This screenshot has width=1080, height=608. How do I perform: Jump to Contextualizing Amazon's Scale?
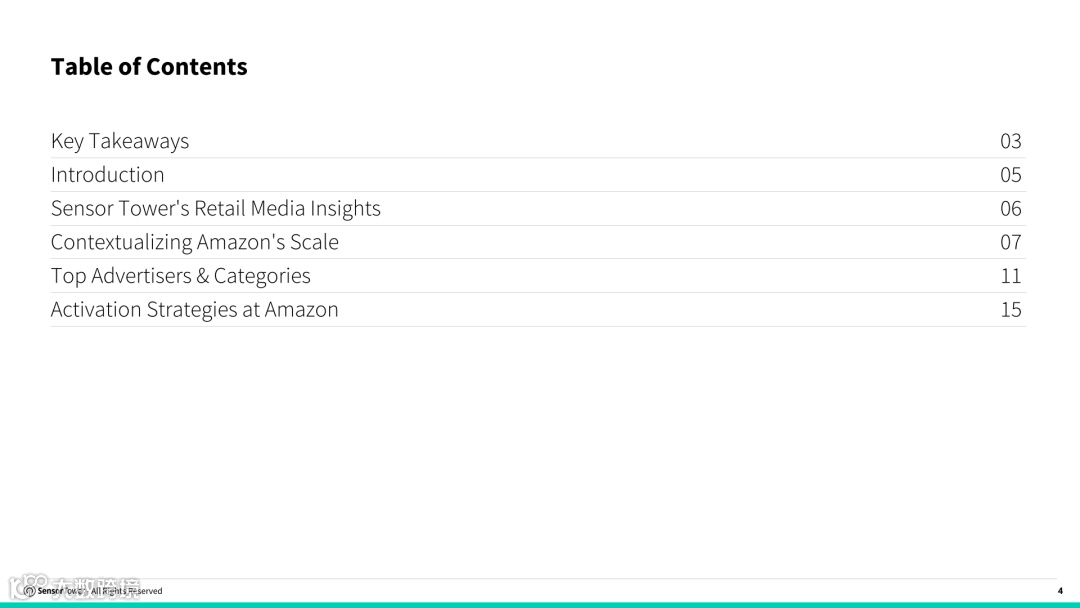195,242
